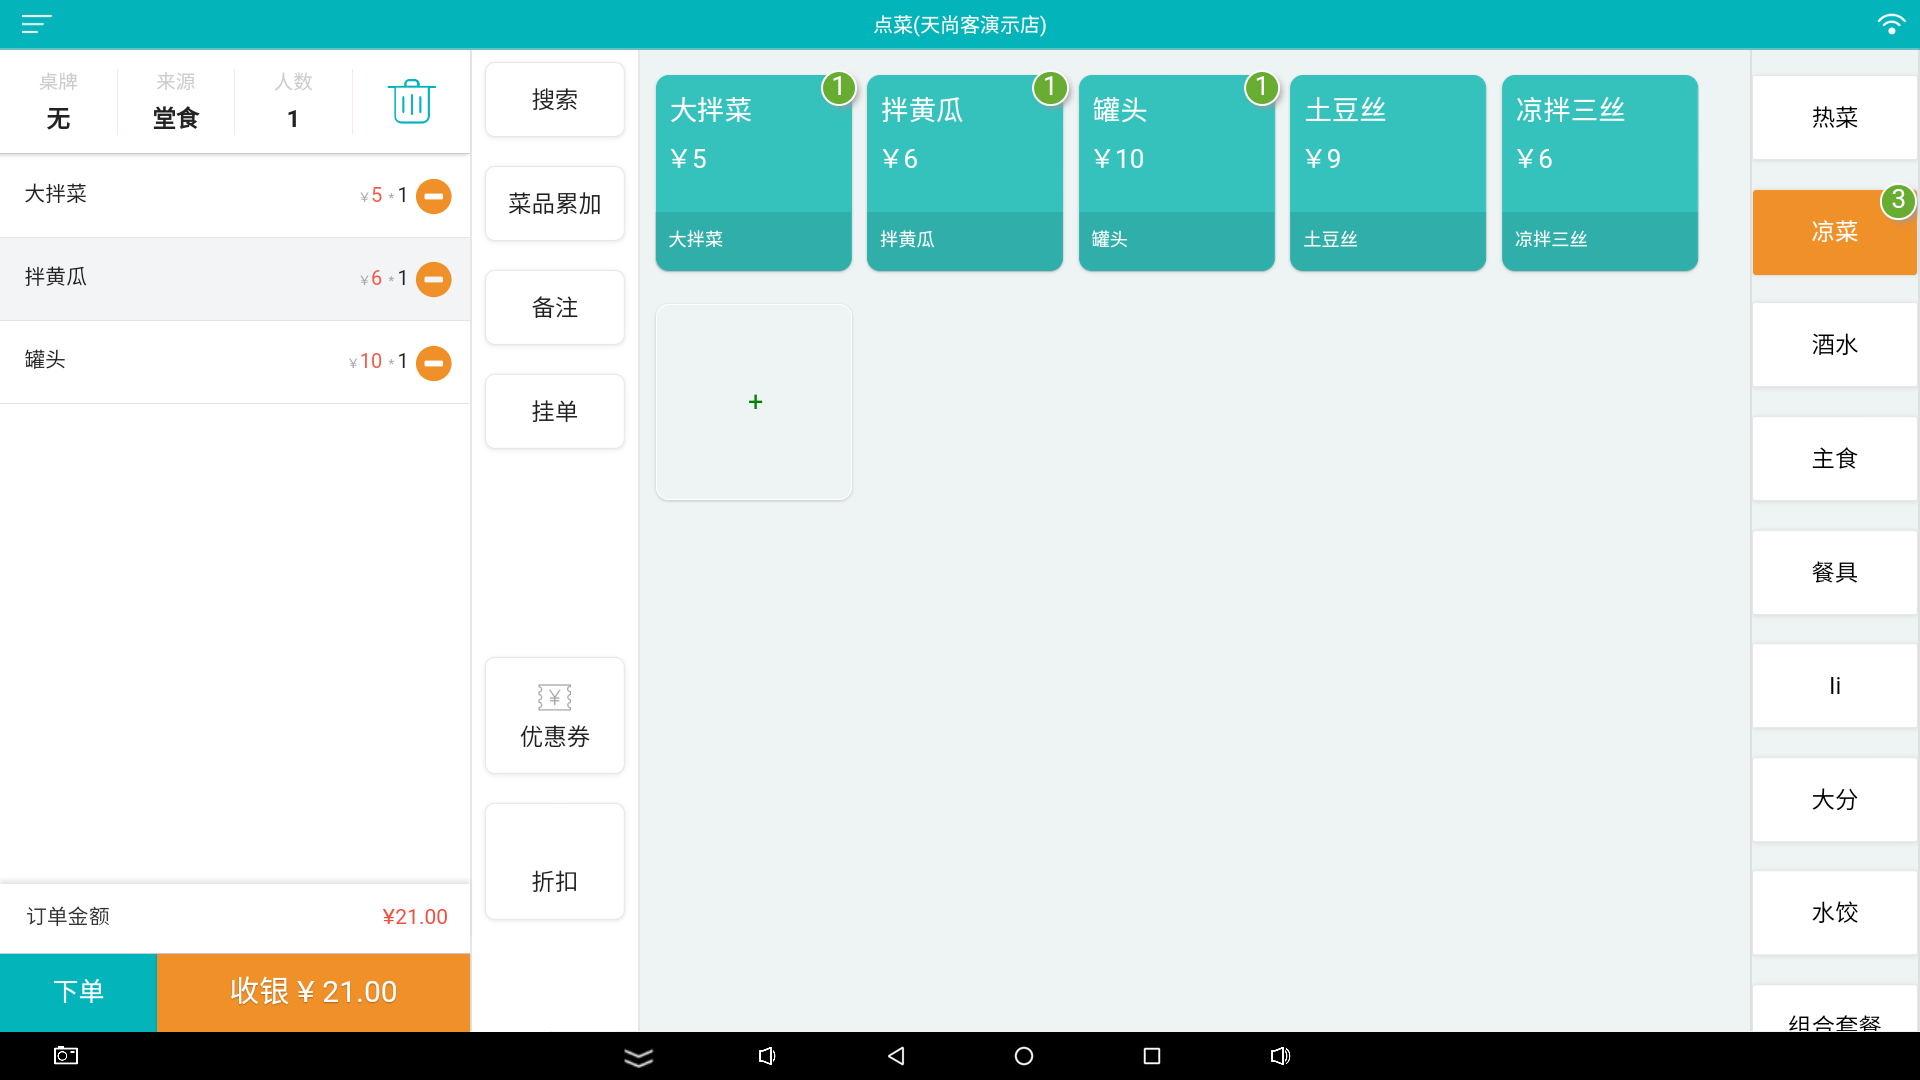Add a new dish with plus tile
The width and height of the screenshot is (1920, 1080).
(754, 402)
